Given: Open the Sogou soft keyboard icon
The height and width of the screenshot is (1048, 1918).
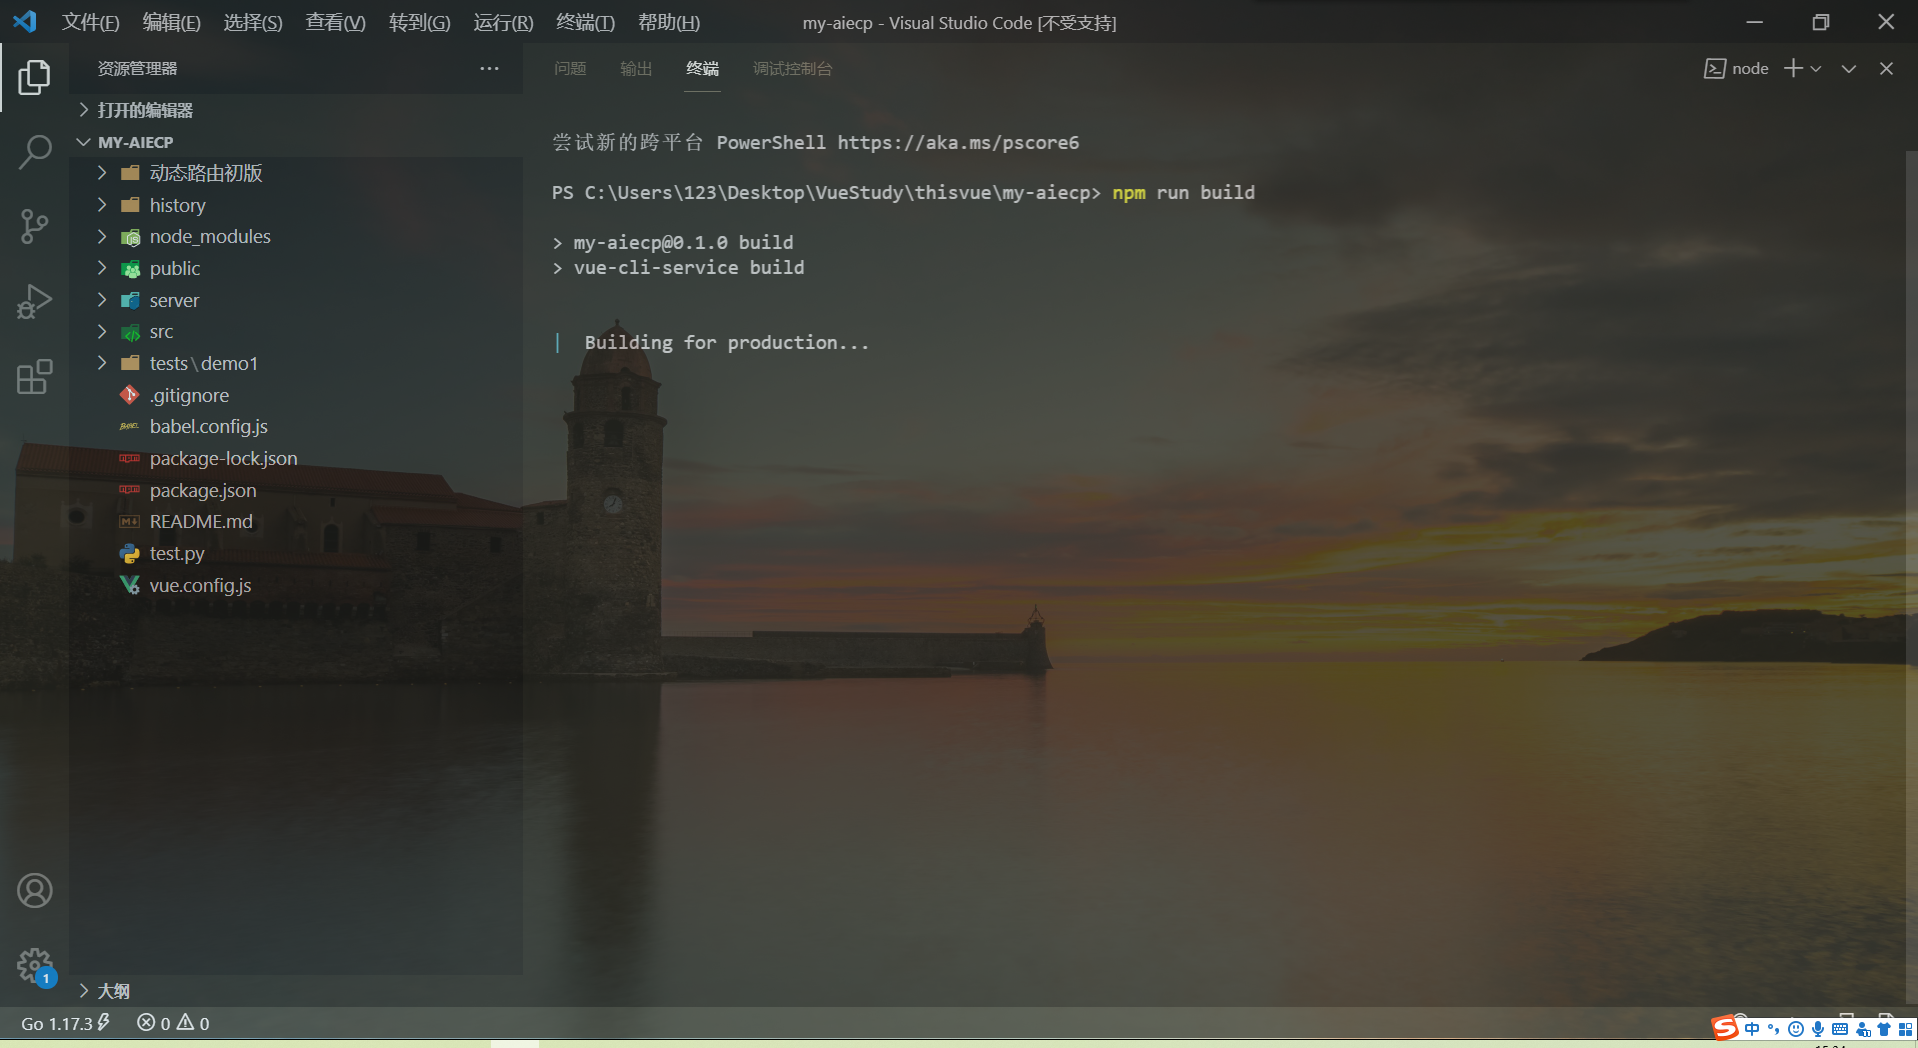Looking at the screenshot, I should 1840,1029.
